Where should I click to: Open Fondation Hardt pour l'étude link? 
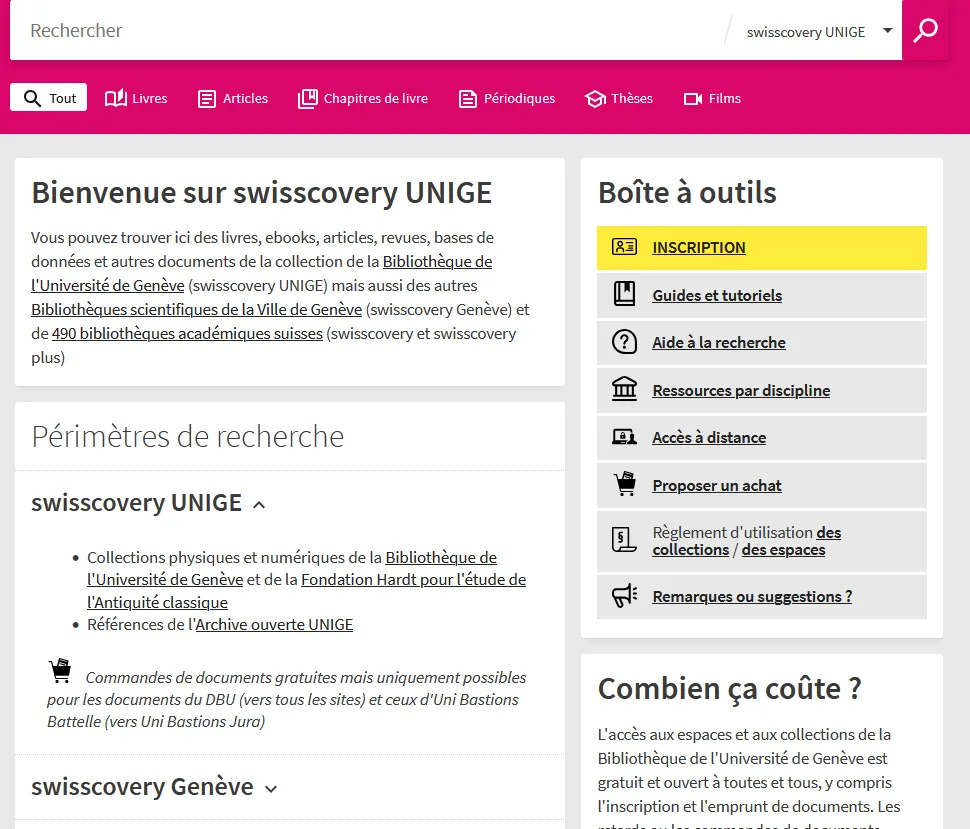pos(307,591)
